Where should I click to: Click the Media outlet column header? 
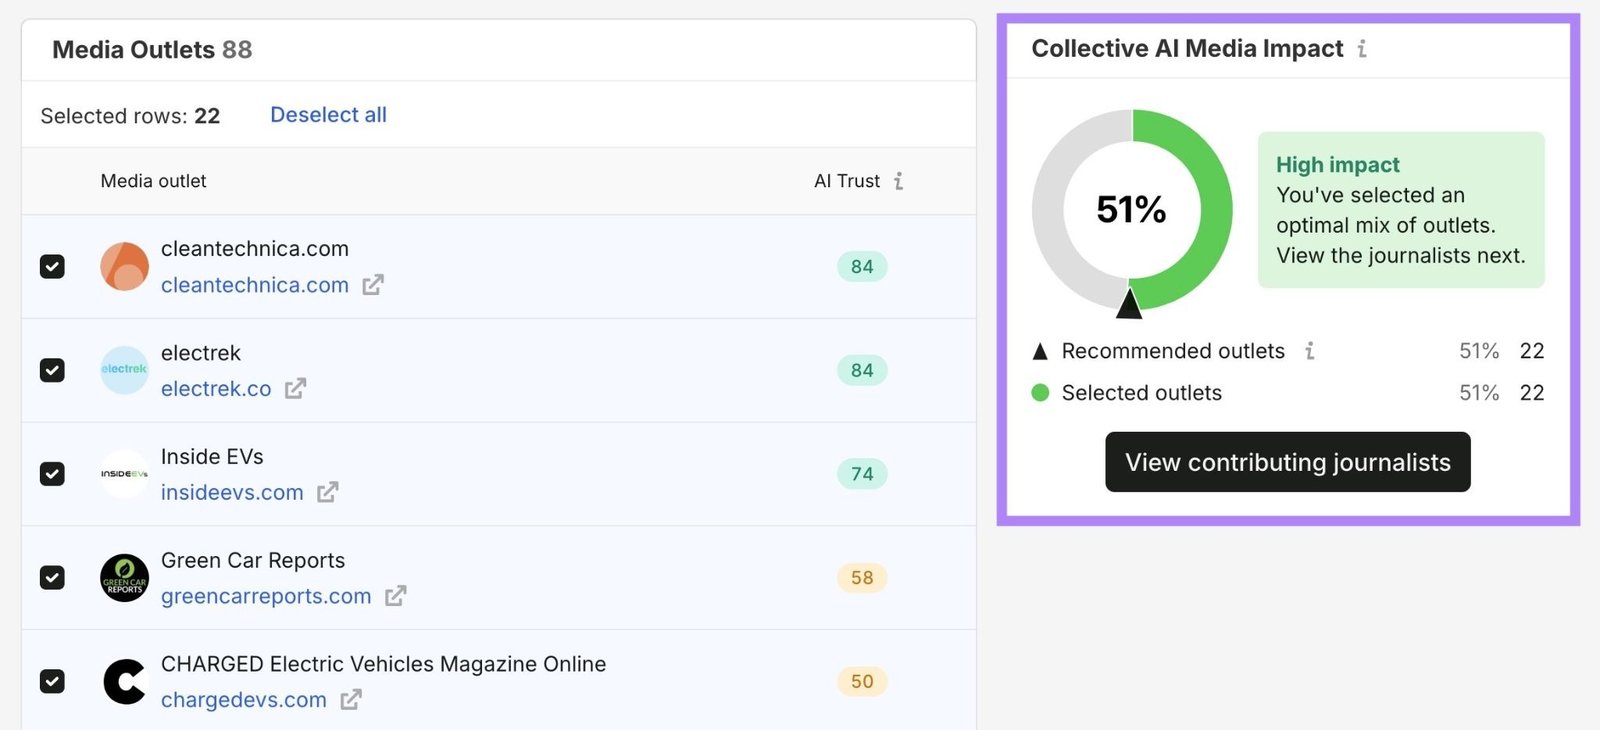pyautogui.click(x=153, y=181)
